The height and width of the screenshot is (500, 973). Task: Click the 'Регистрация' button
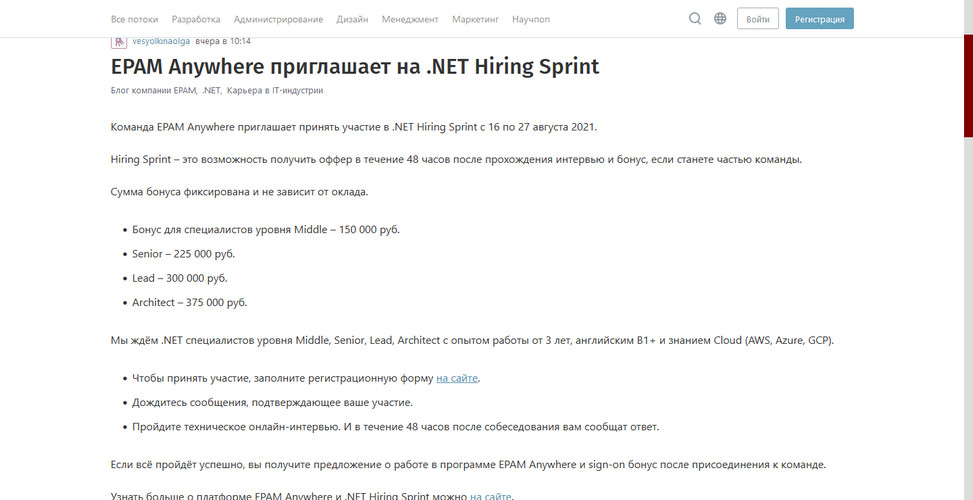(x=820, y=19)
